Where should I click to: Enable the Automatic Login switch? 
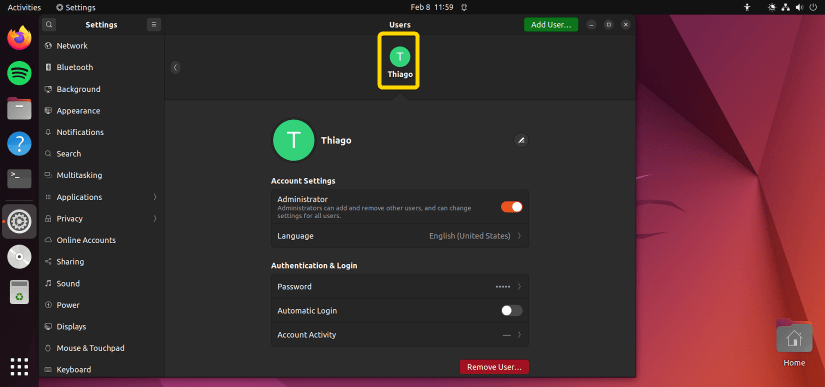[511, 311]
